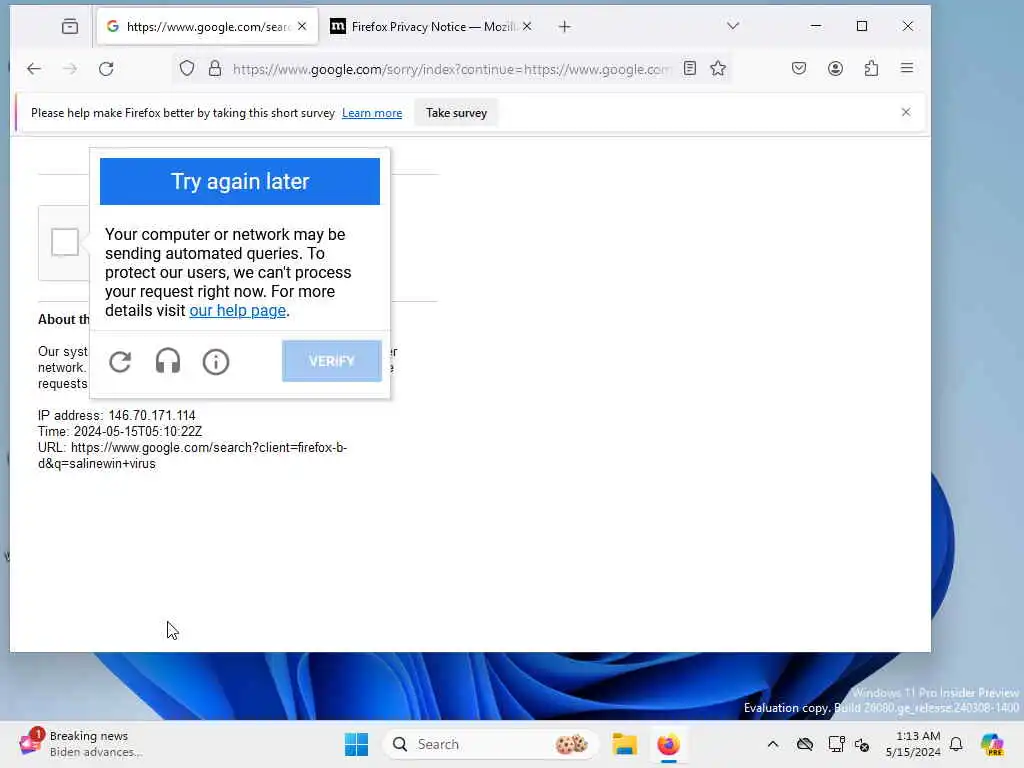
Task: Open site info via the padlock icon
Action: pyautogui.click(x=215, y=69)
